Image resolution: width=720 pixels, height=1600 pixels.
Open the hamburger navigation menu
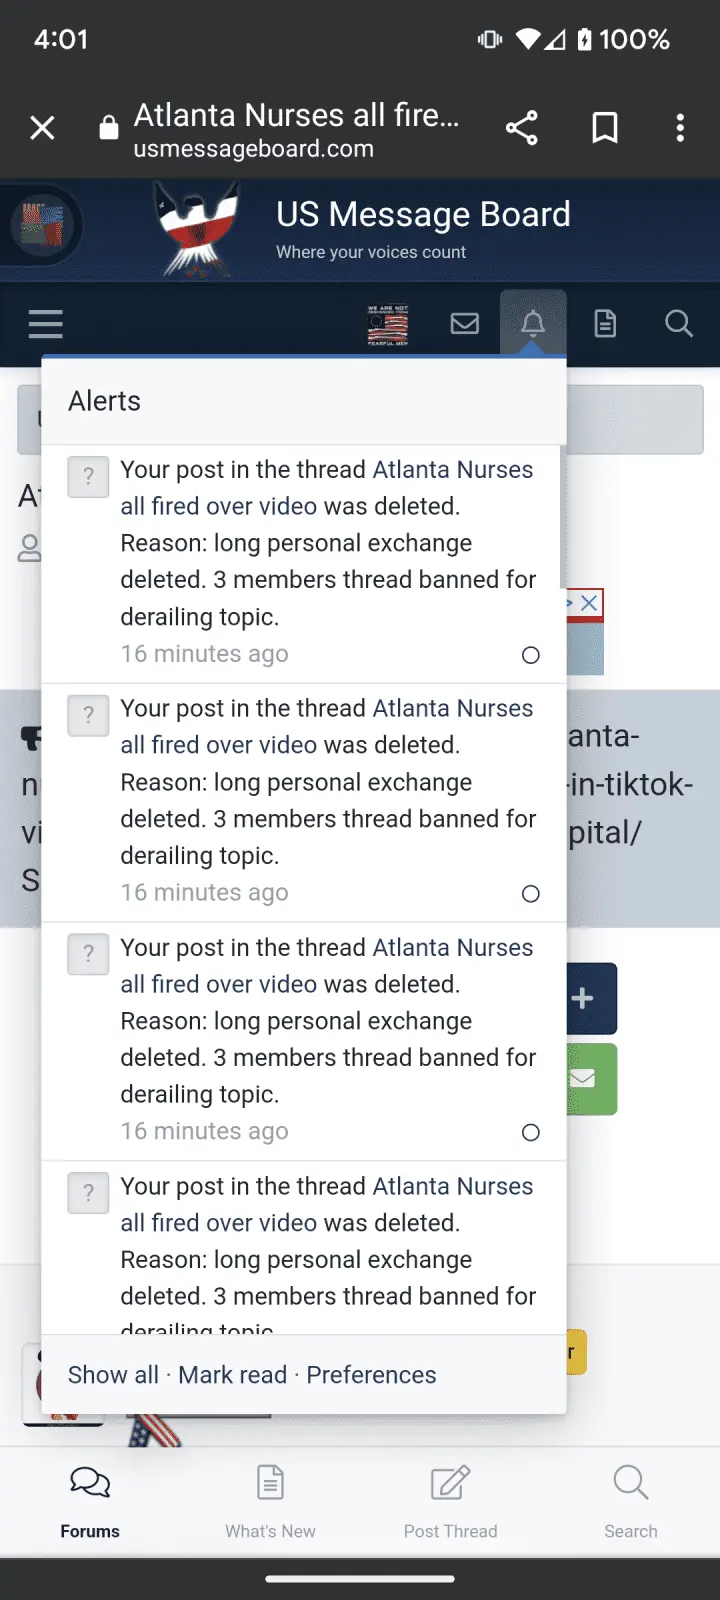tap(46, 324)
